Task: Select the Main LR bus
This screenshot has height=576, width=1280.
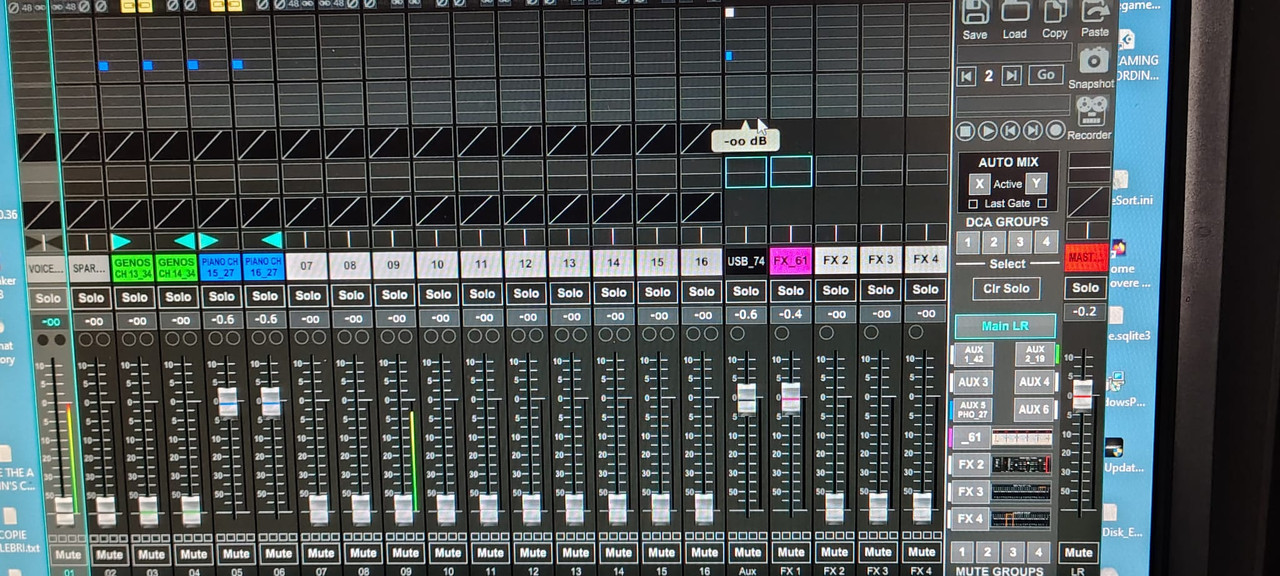Action: coord(1005,326)
